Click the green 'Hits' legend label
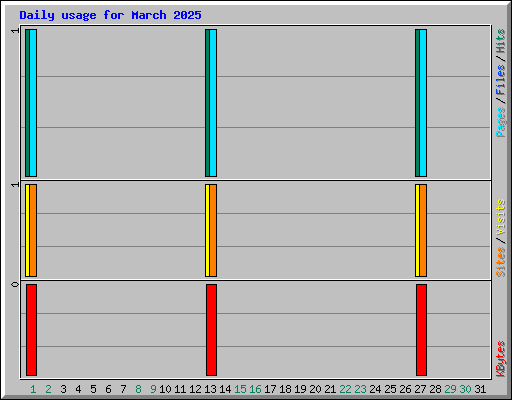 pyautogui.click(x=500, y=41)
